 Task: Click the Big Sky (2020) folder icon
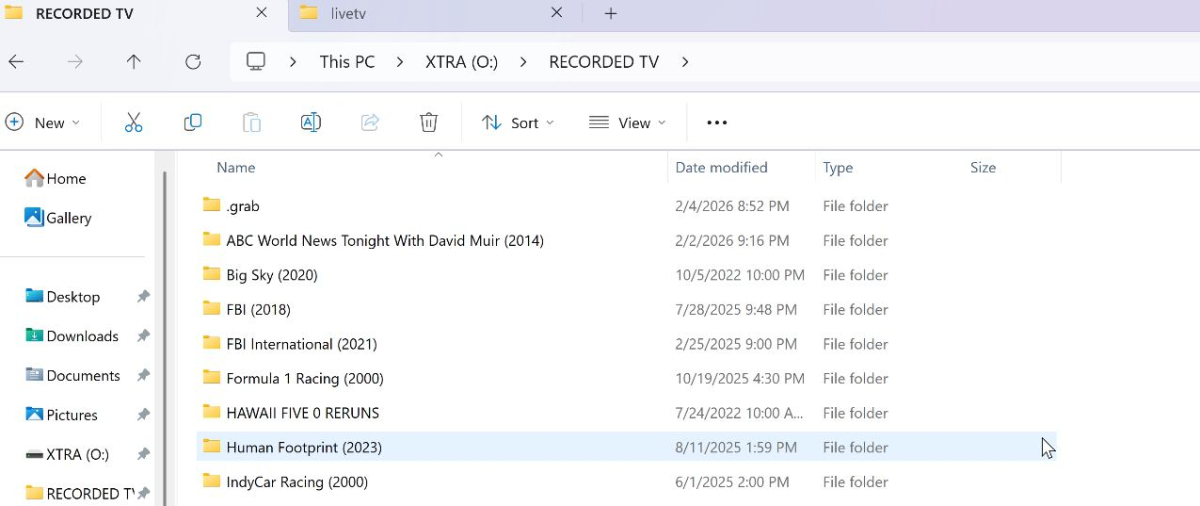(x=211, y=274)
